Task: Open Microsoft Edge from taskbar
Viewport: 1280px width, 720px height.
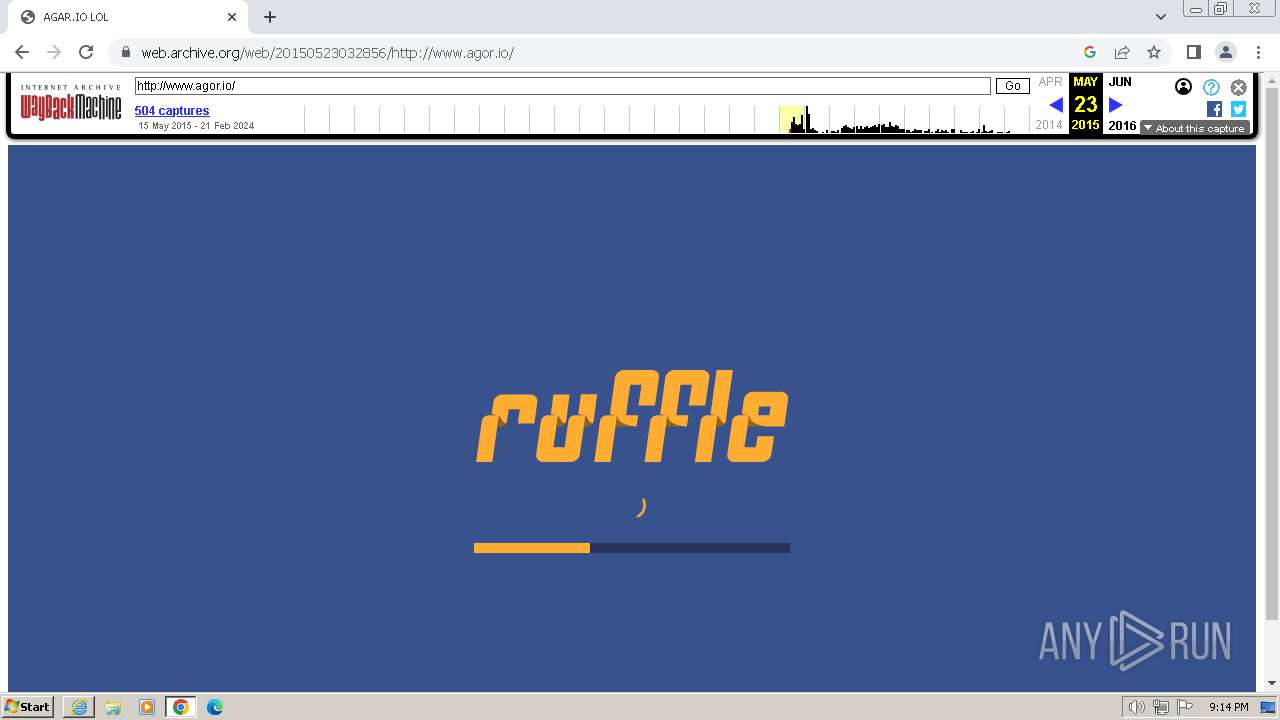Action: coord(215,707)
